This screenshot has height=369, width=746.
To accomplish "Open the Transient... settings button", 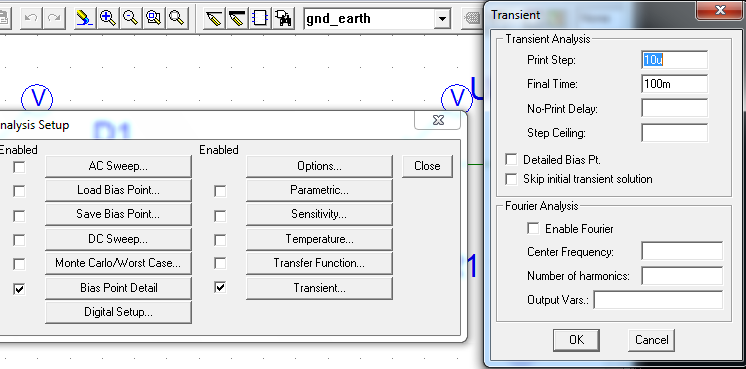I will (319, 288).
